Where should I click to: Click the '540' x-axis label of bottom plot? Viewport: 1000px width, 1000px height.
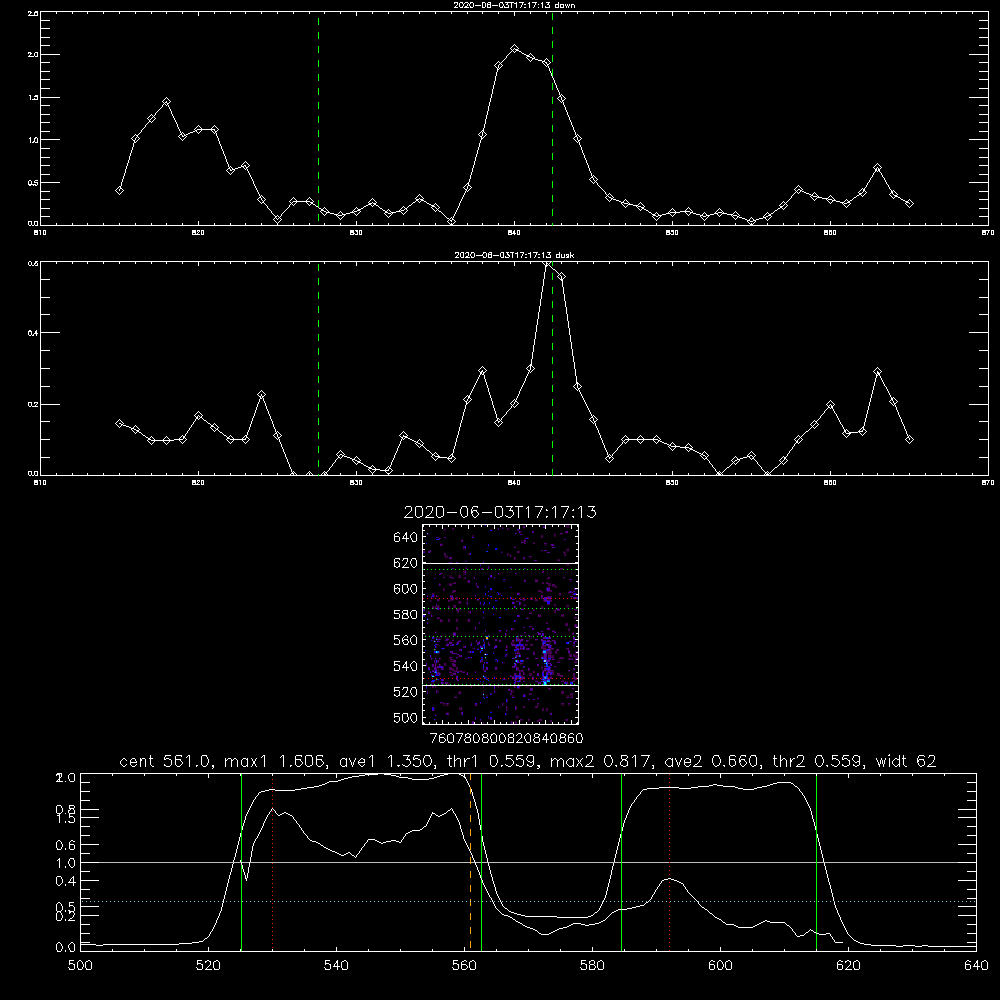(x=336, y=966)
